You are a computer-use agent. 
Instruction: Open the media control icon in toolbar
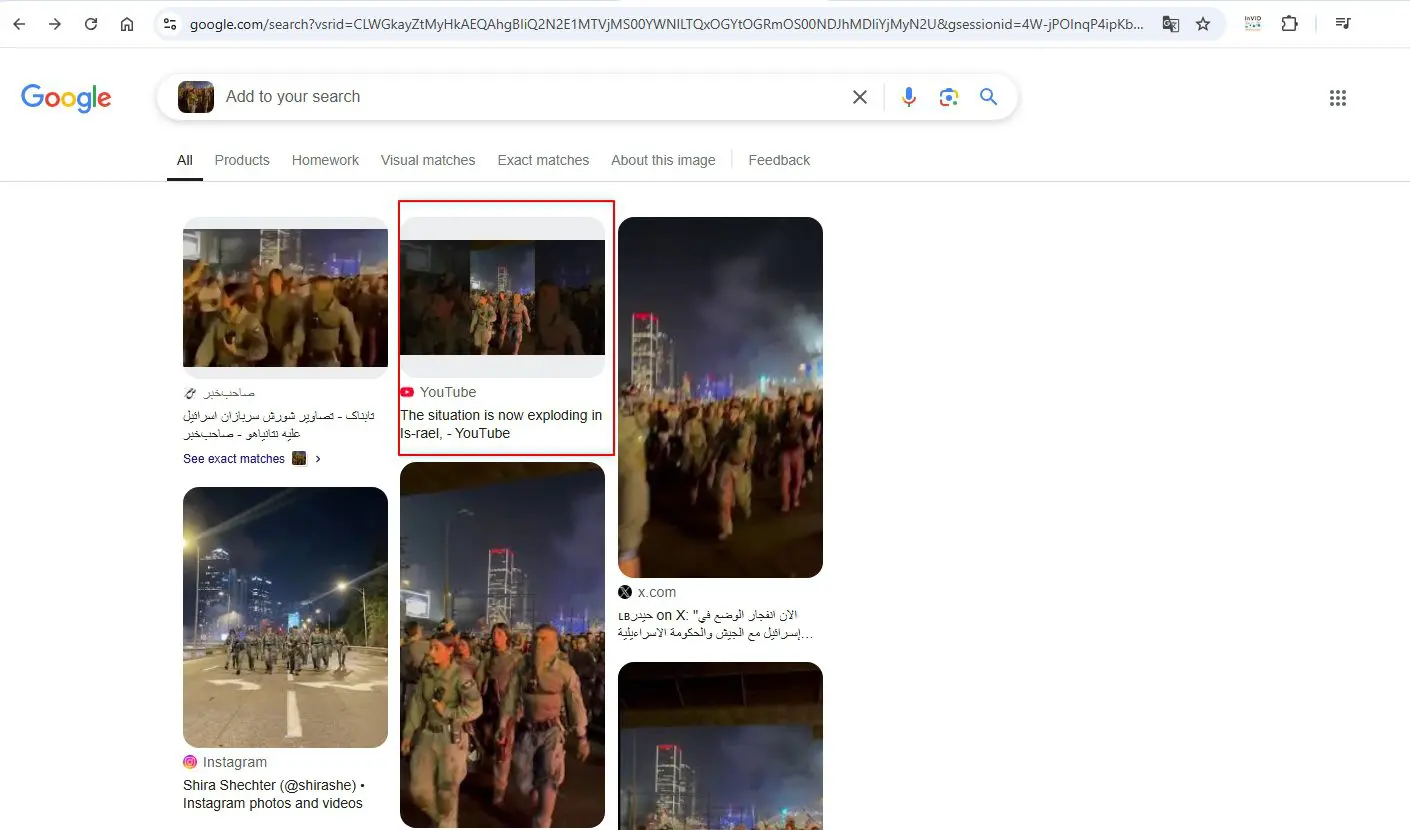click(1344, 24)
